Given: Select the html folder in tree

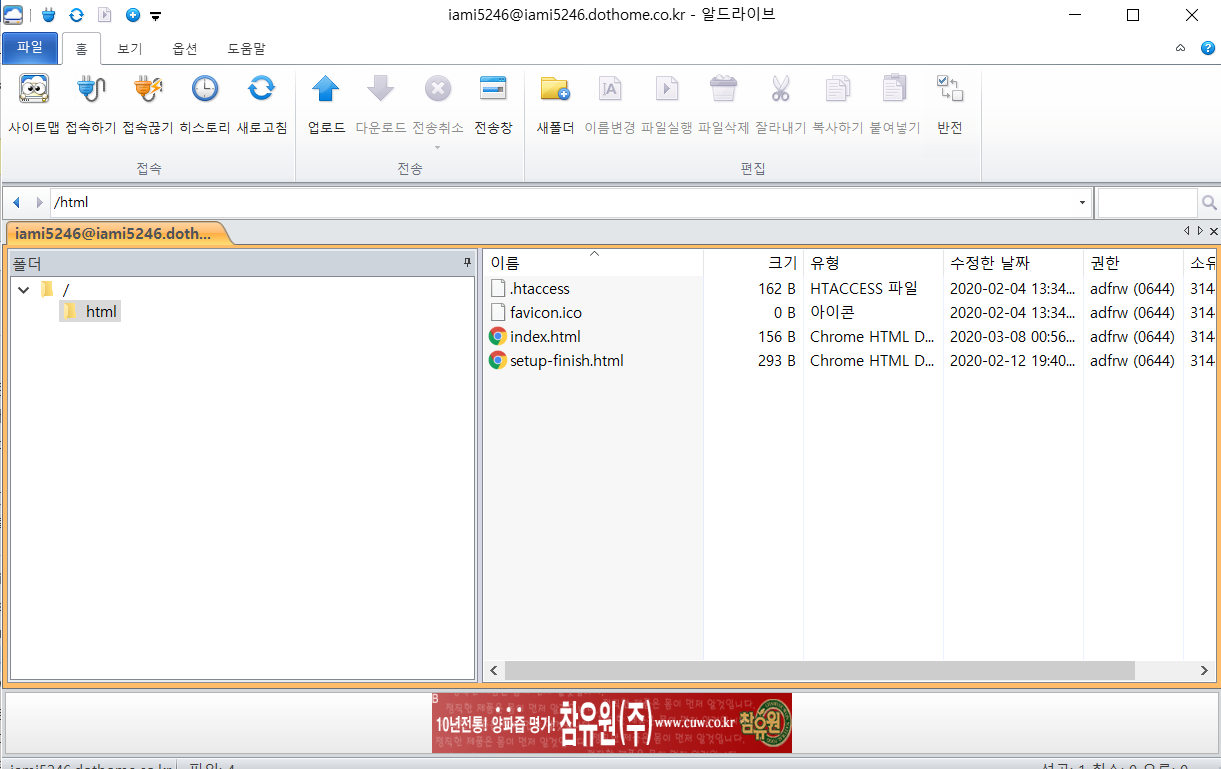Looking at the screenshot, I should click(101, 312).
